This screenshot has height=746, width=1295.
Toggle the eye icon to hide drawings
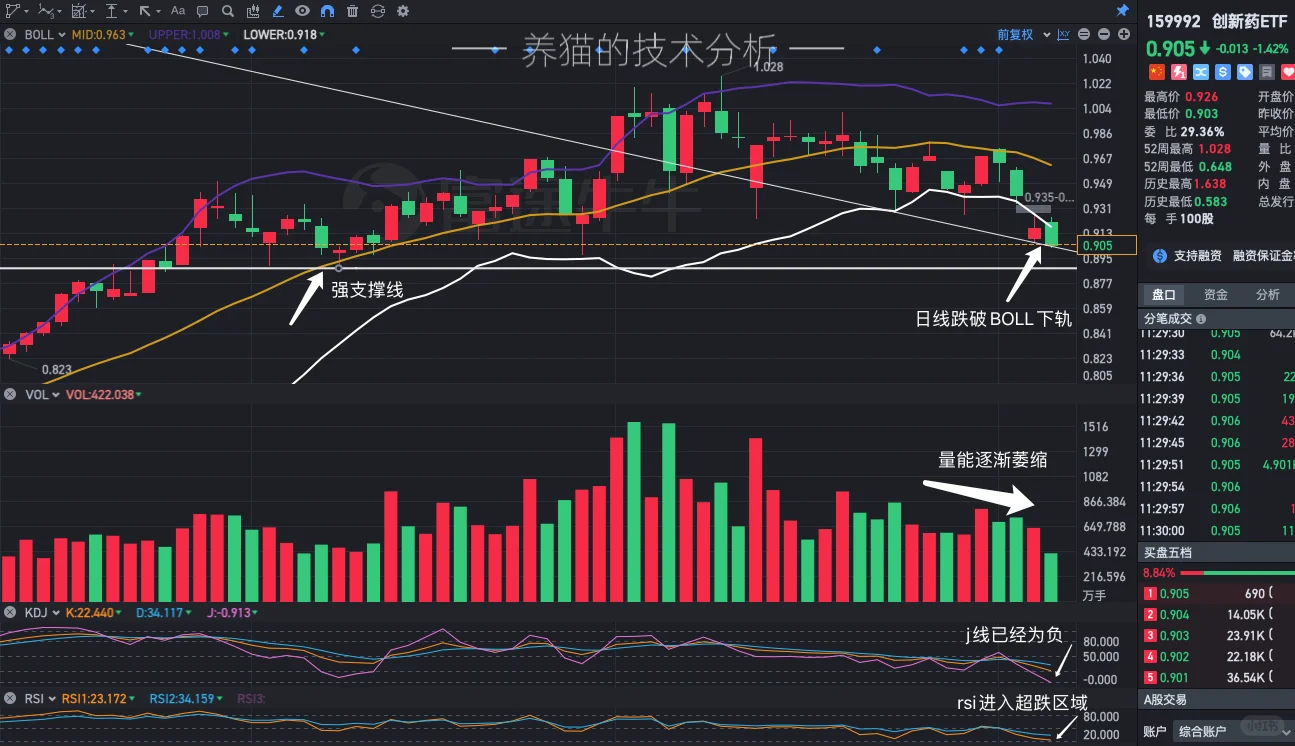point(302,11)
